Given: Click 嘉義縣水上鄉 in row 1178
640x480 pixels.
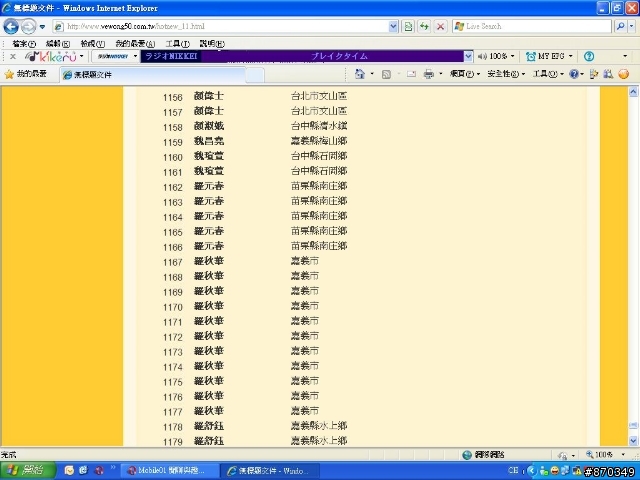Looking at the screenshot, I should pos(319,426).
